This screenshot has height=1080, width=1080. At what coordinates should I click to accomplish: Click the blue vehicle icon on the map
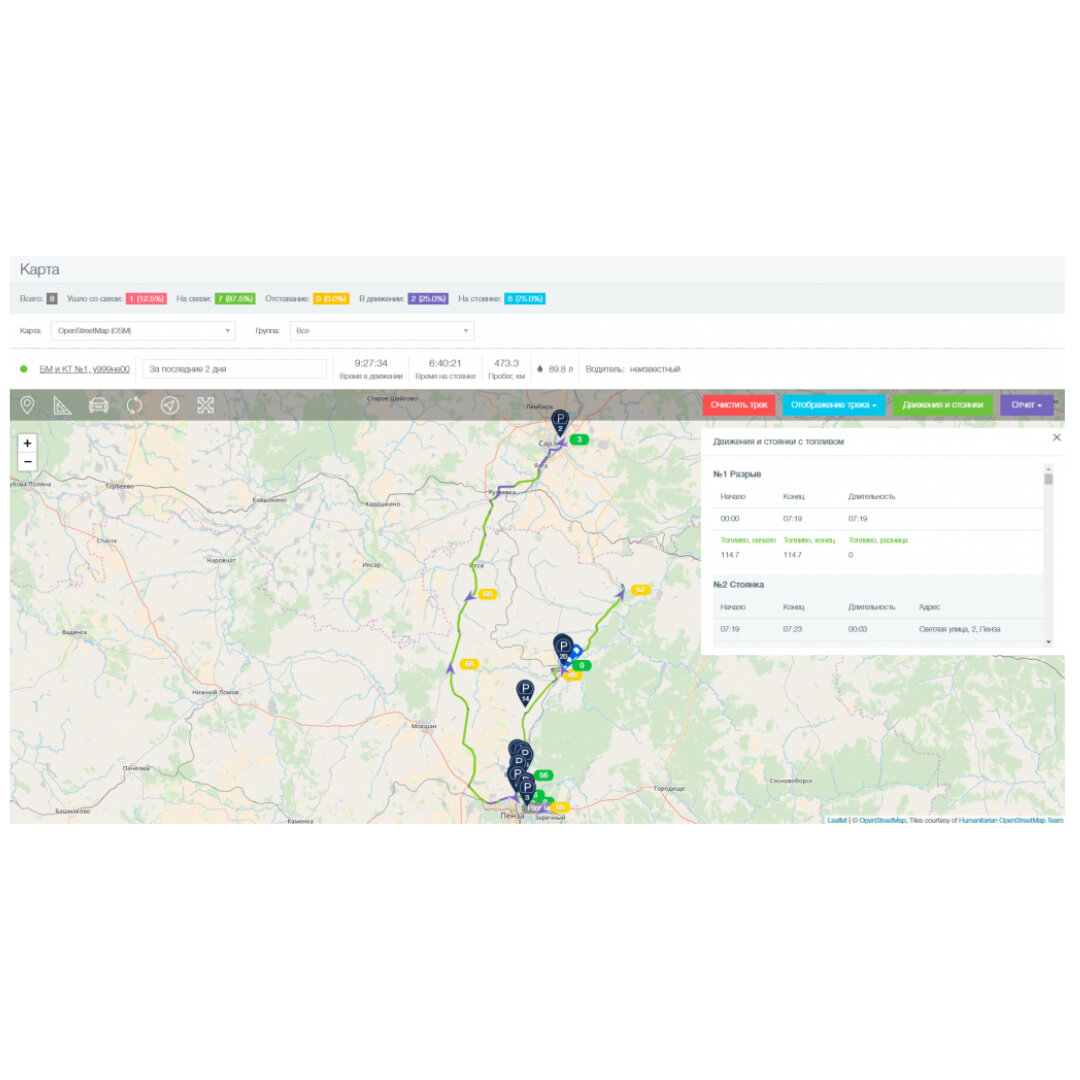(574, 652)
